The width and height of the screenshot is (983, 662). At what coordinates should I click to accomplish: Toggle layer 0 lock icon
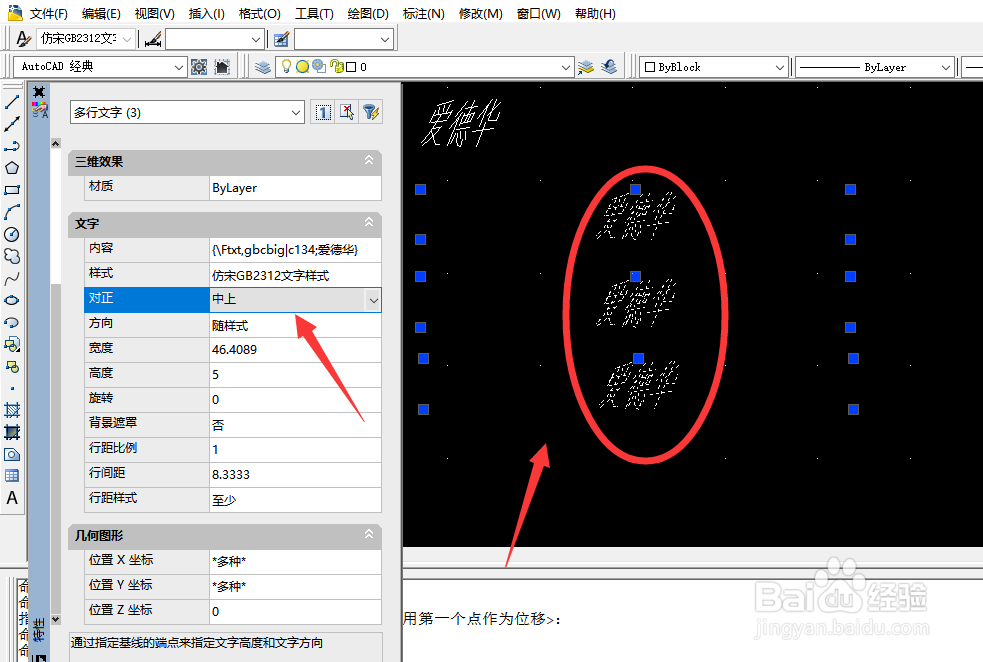pyautogui.click(x=336, y=66)
